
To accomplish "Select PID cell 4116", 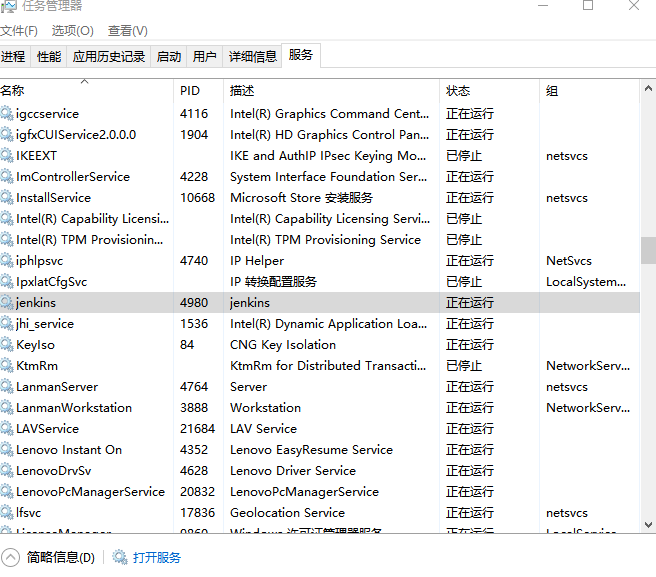I will 194,113.
